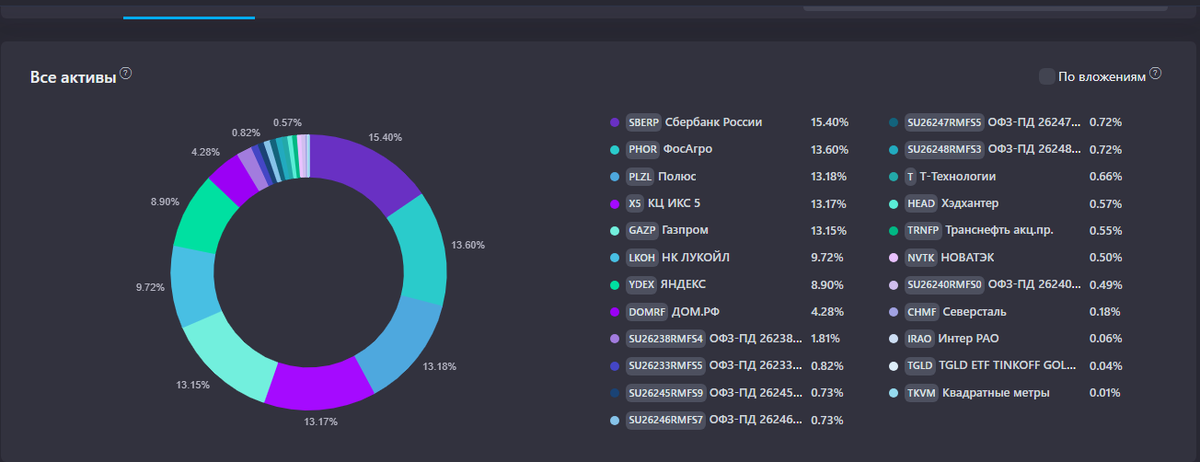Click the Газпром asset name
1200x462 pixels.
point(685,230)
